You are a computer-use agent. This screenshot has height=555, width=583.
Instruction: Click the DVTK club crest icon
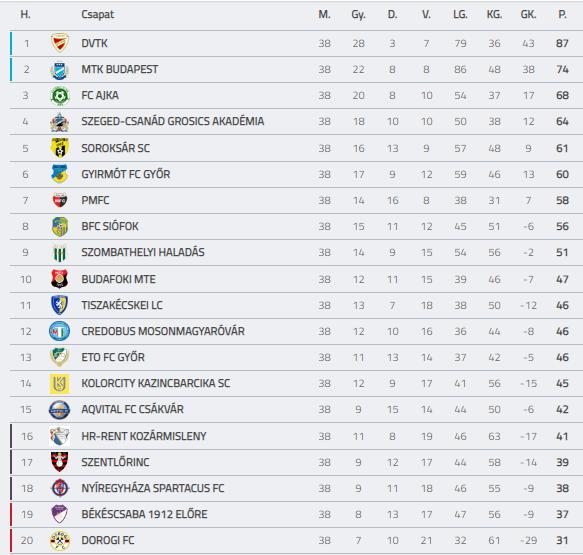[59, 43]
